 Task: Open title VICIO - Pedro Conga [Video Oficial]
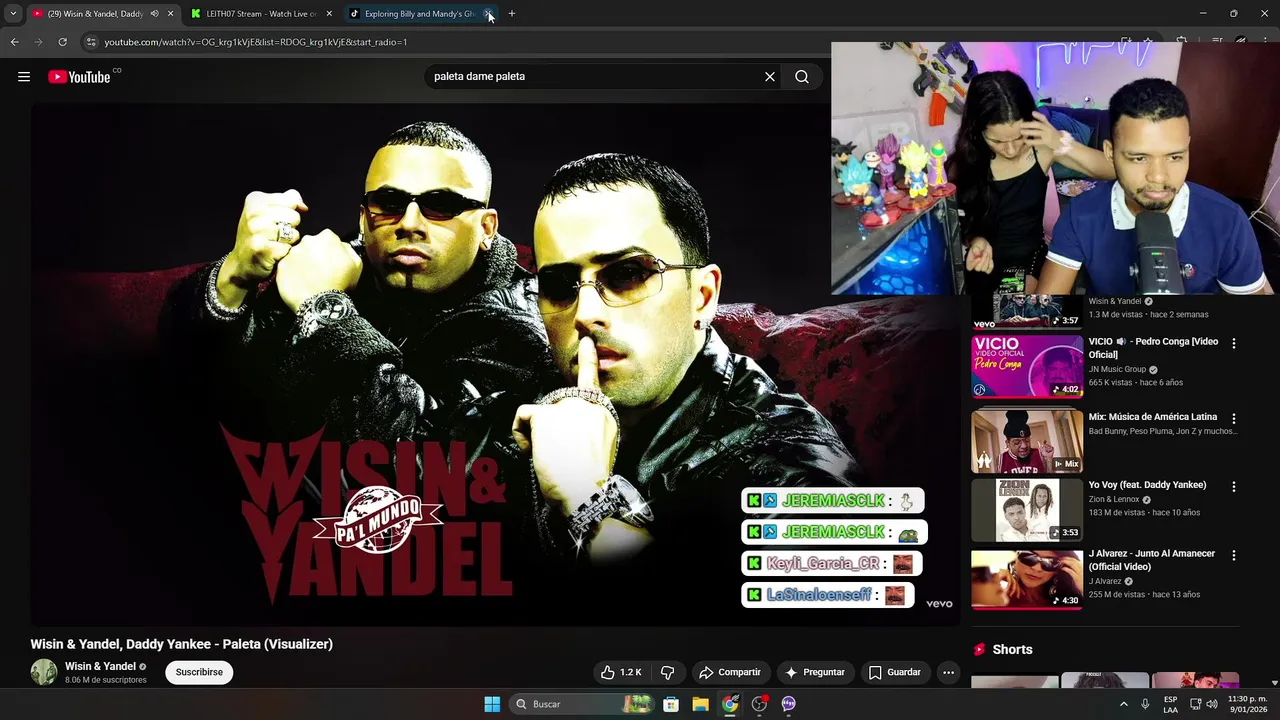pyautogui.click(x=1153, y=348)
